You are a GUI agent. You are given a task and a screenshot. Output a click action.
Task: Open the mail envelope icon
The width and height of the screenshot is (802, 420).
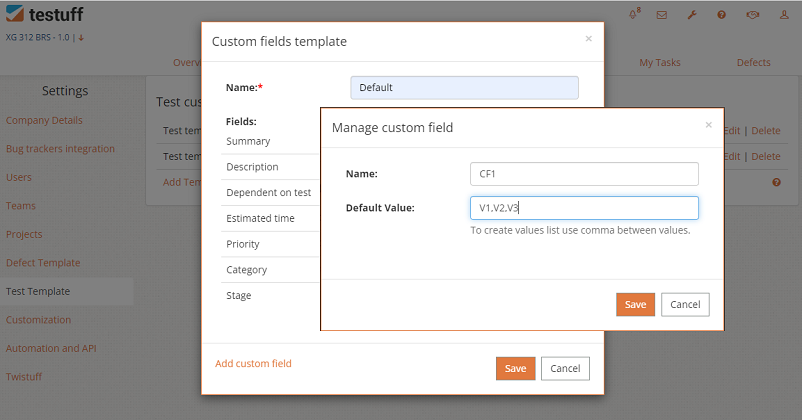pyautogui.click(x=662, y=15)
